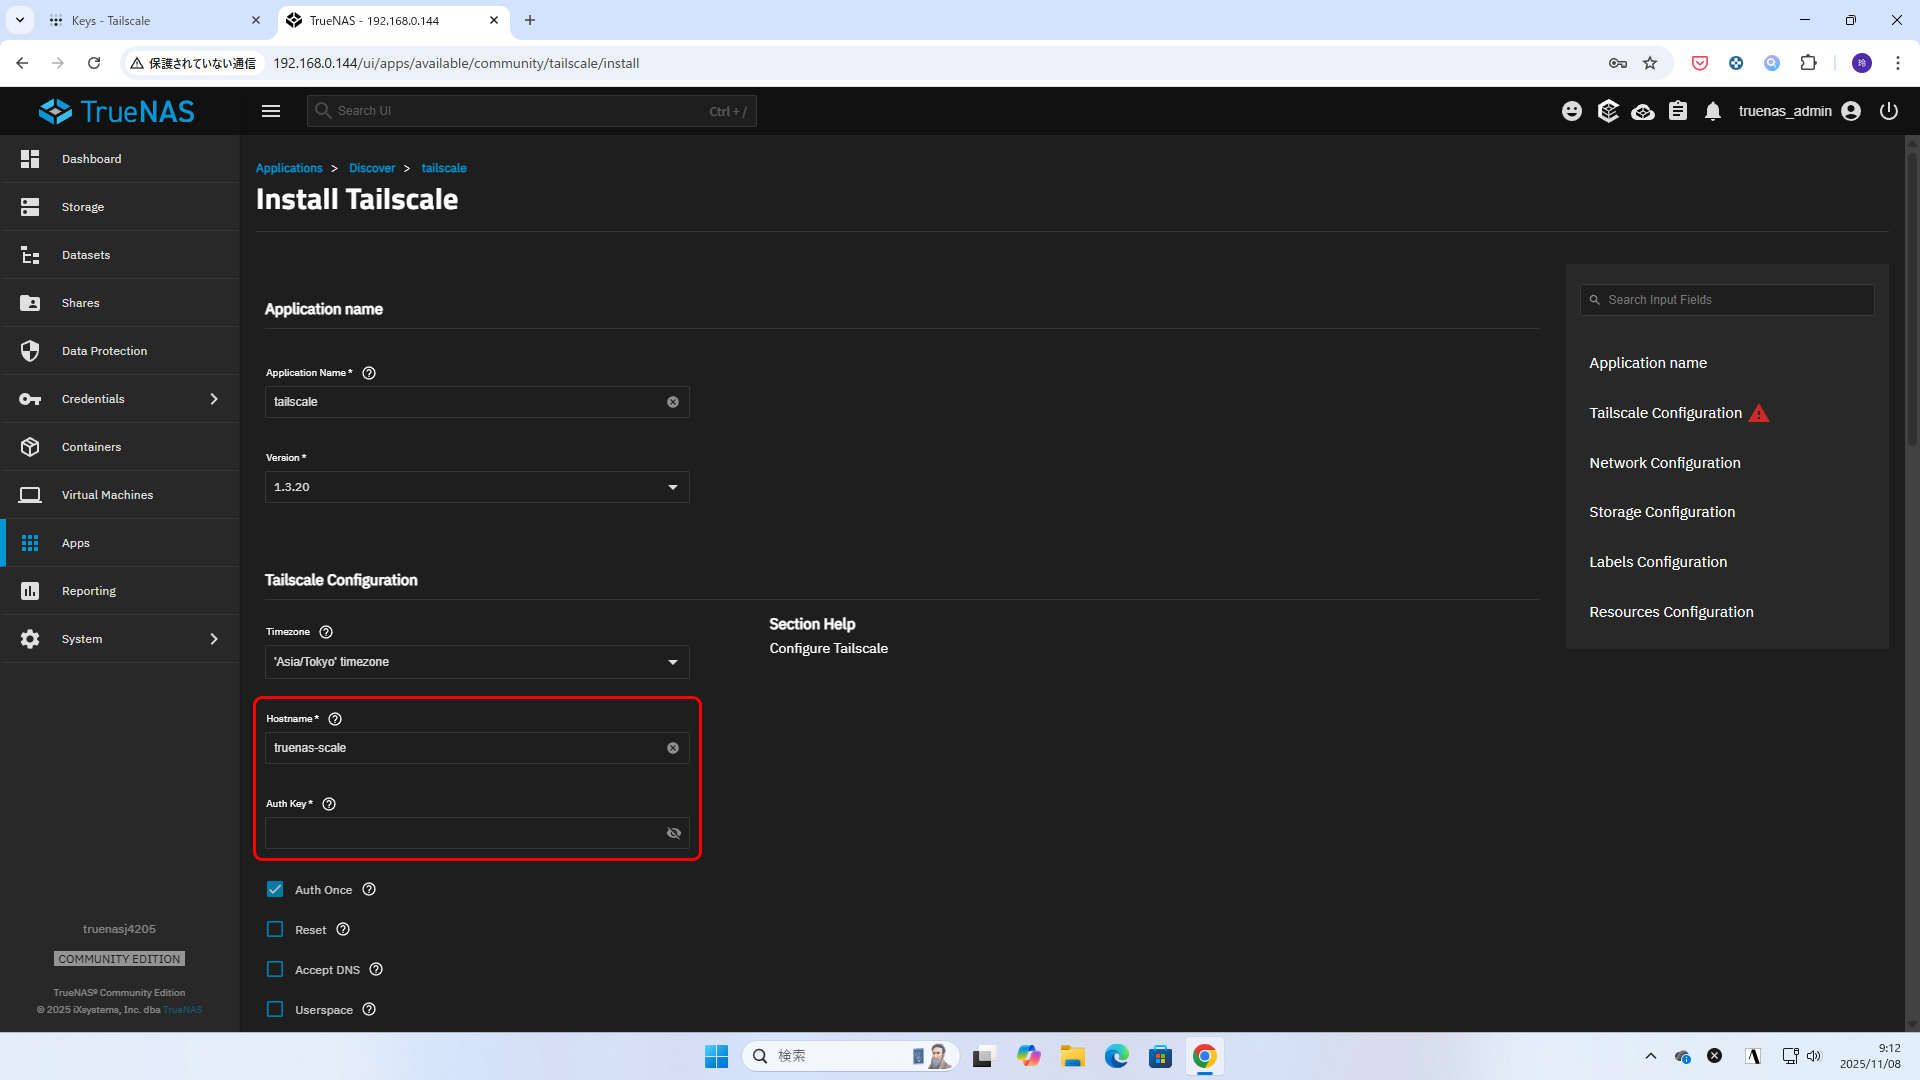Clear the Hostname field with the X icon
This screenshot has height=1080, width=1920.
673,748
